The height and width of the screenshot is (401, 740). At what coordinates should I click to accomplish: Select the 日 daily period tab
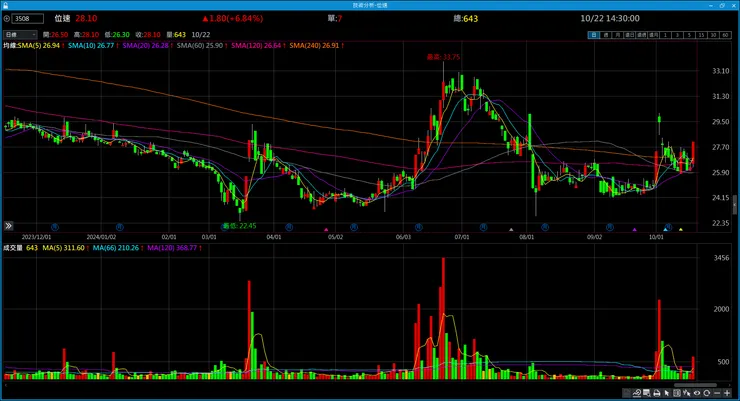pyautogui.click(x=594, y=35)
